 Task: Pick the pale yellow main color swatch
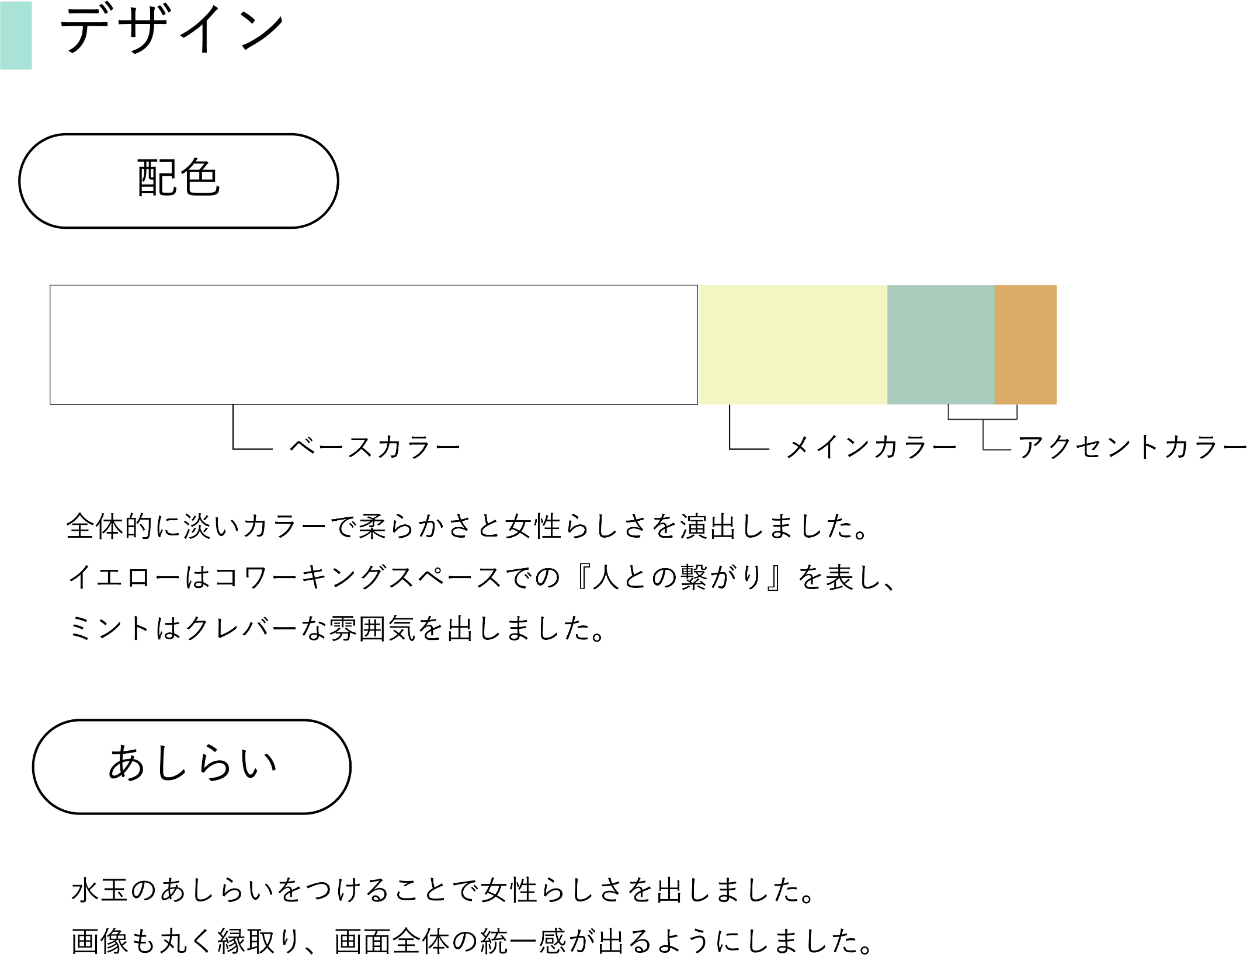pos(792,344)
